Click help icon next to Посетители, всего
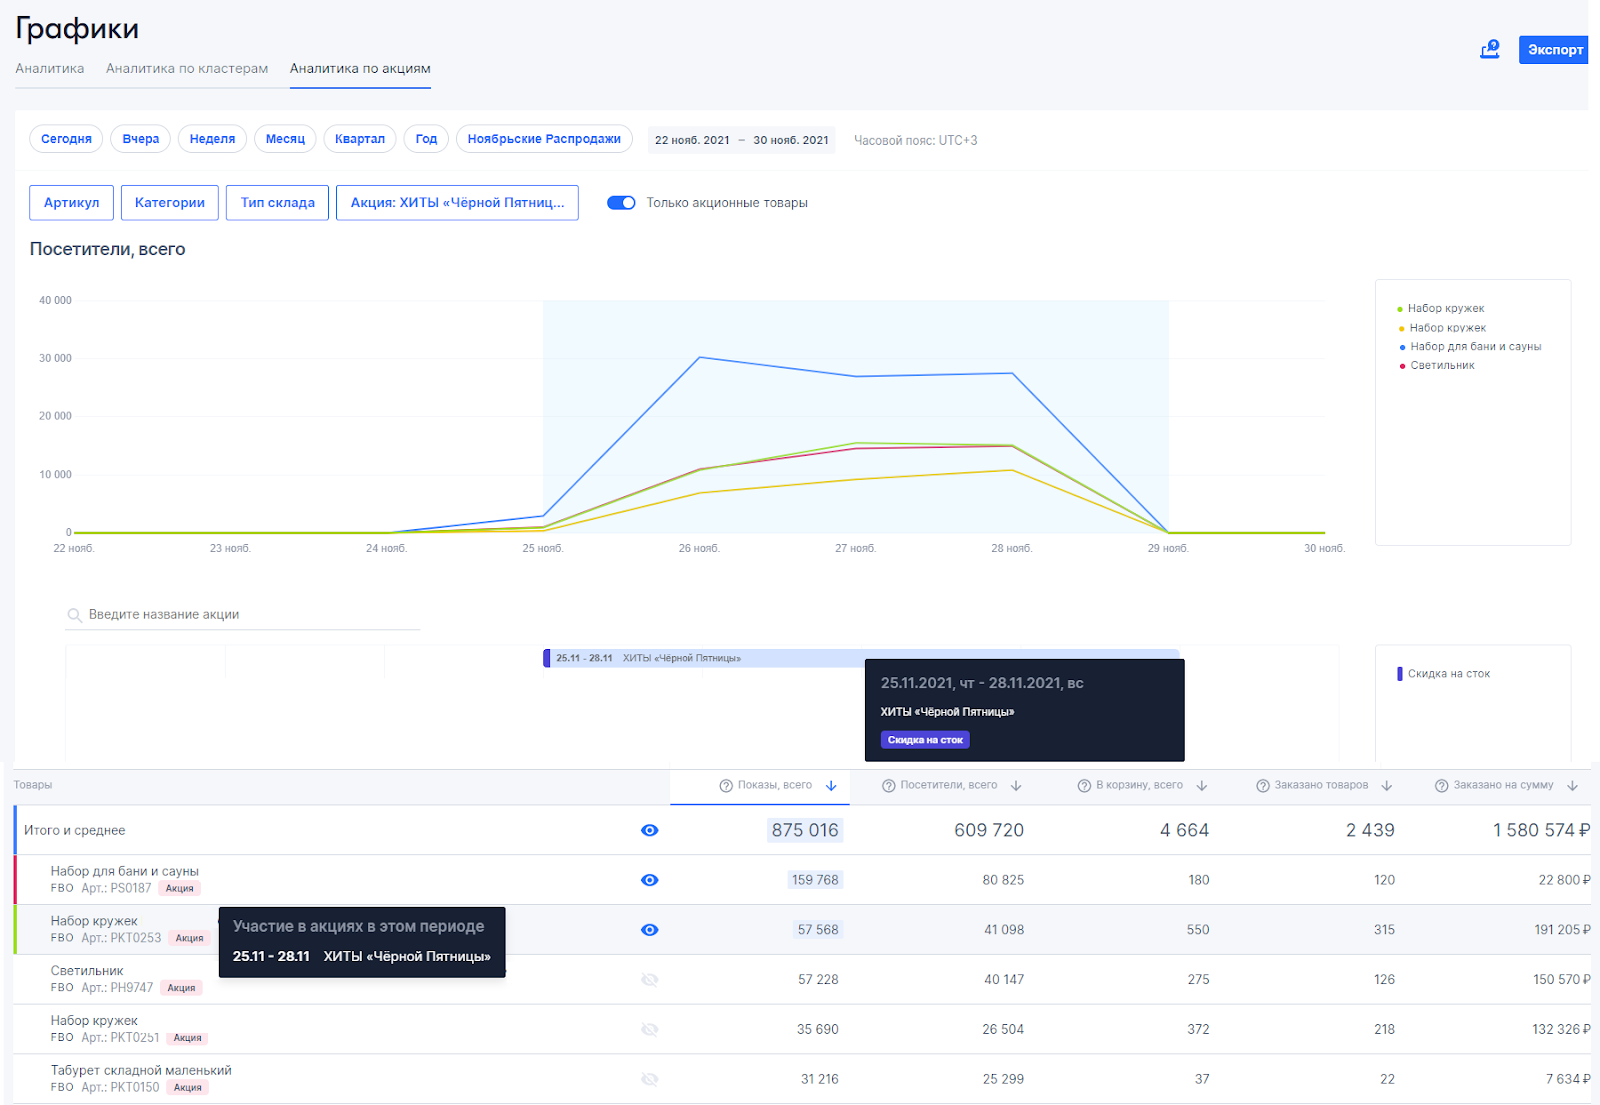 (888, 786)
